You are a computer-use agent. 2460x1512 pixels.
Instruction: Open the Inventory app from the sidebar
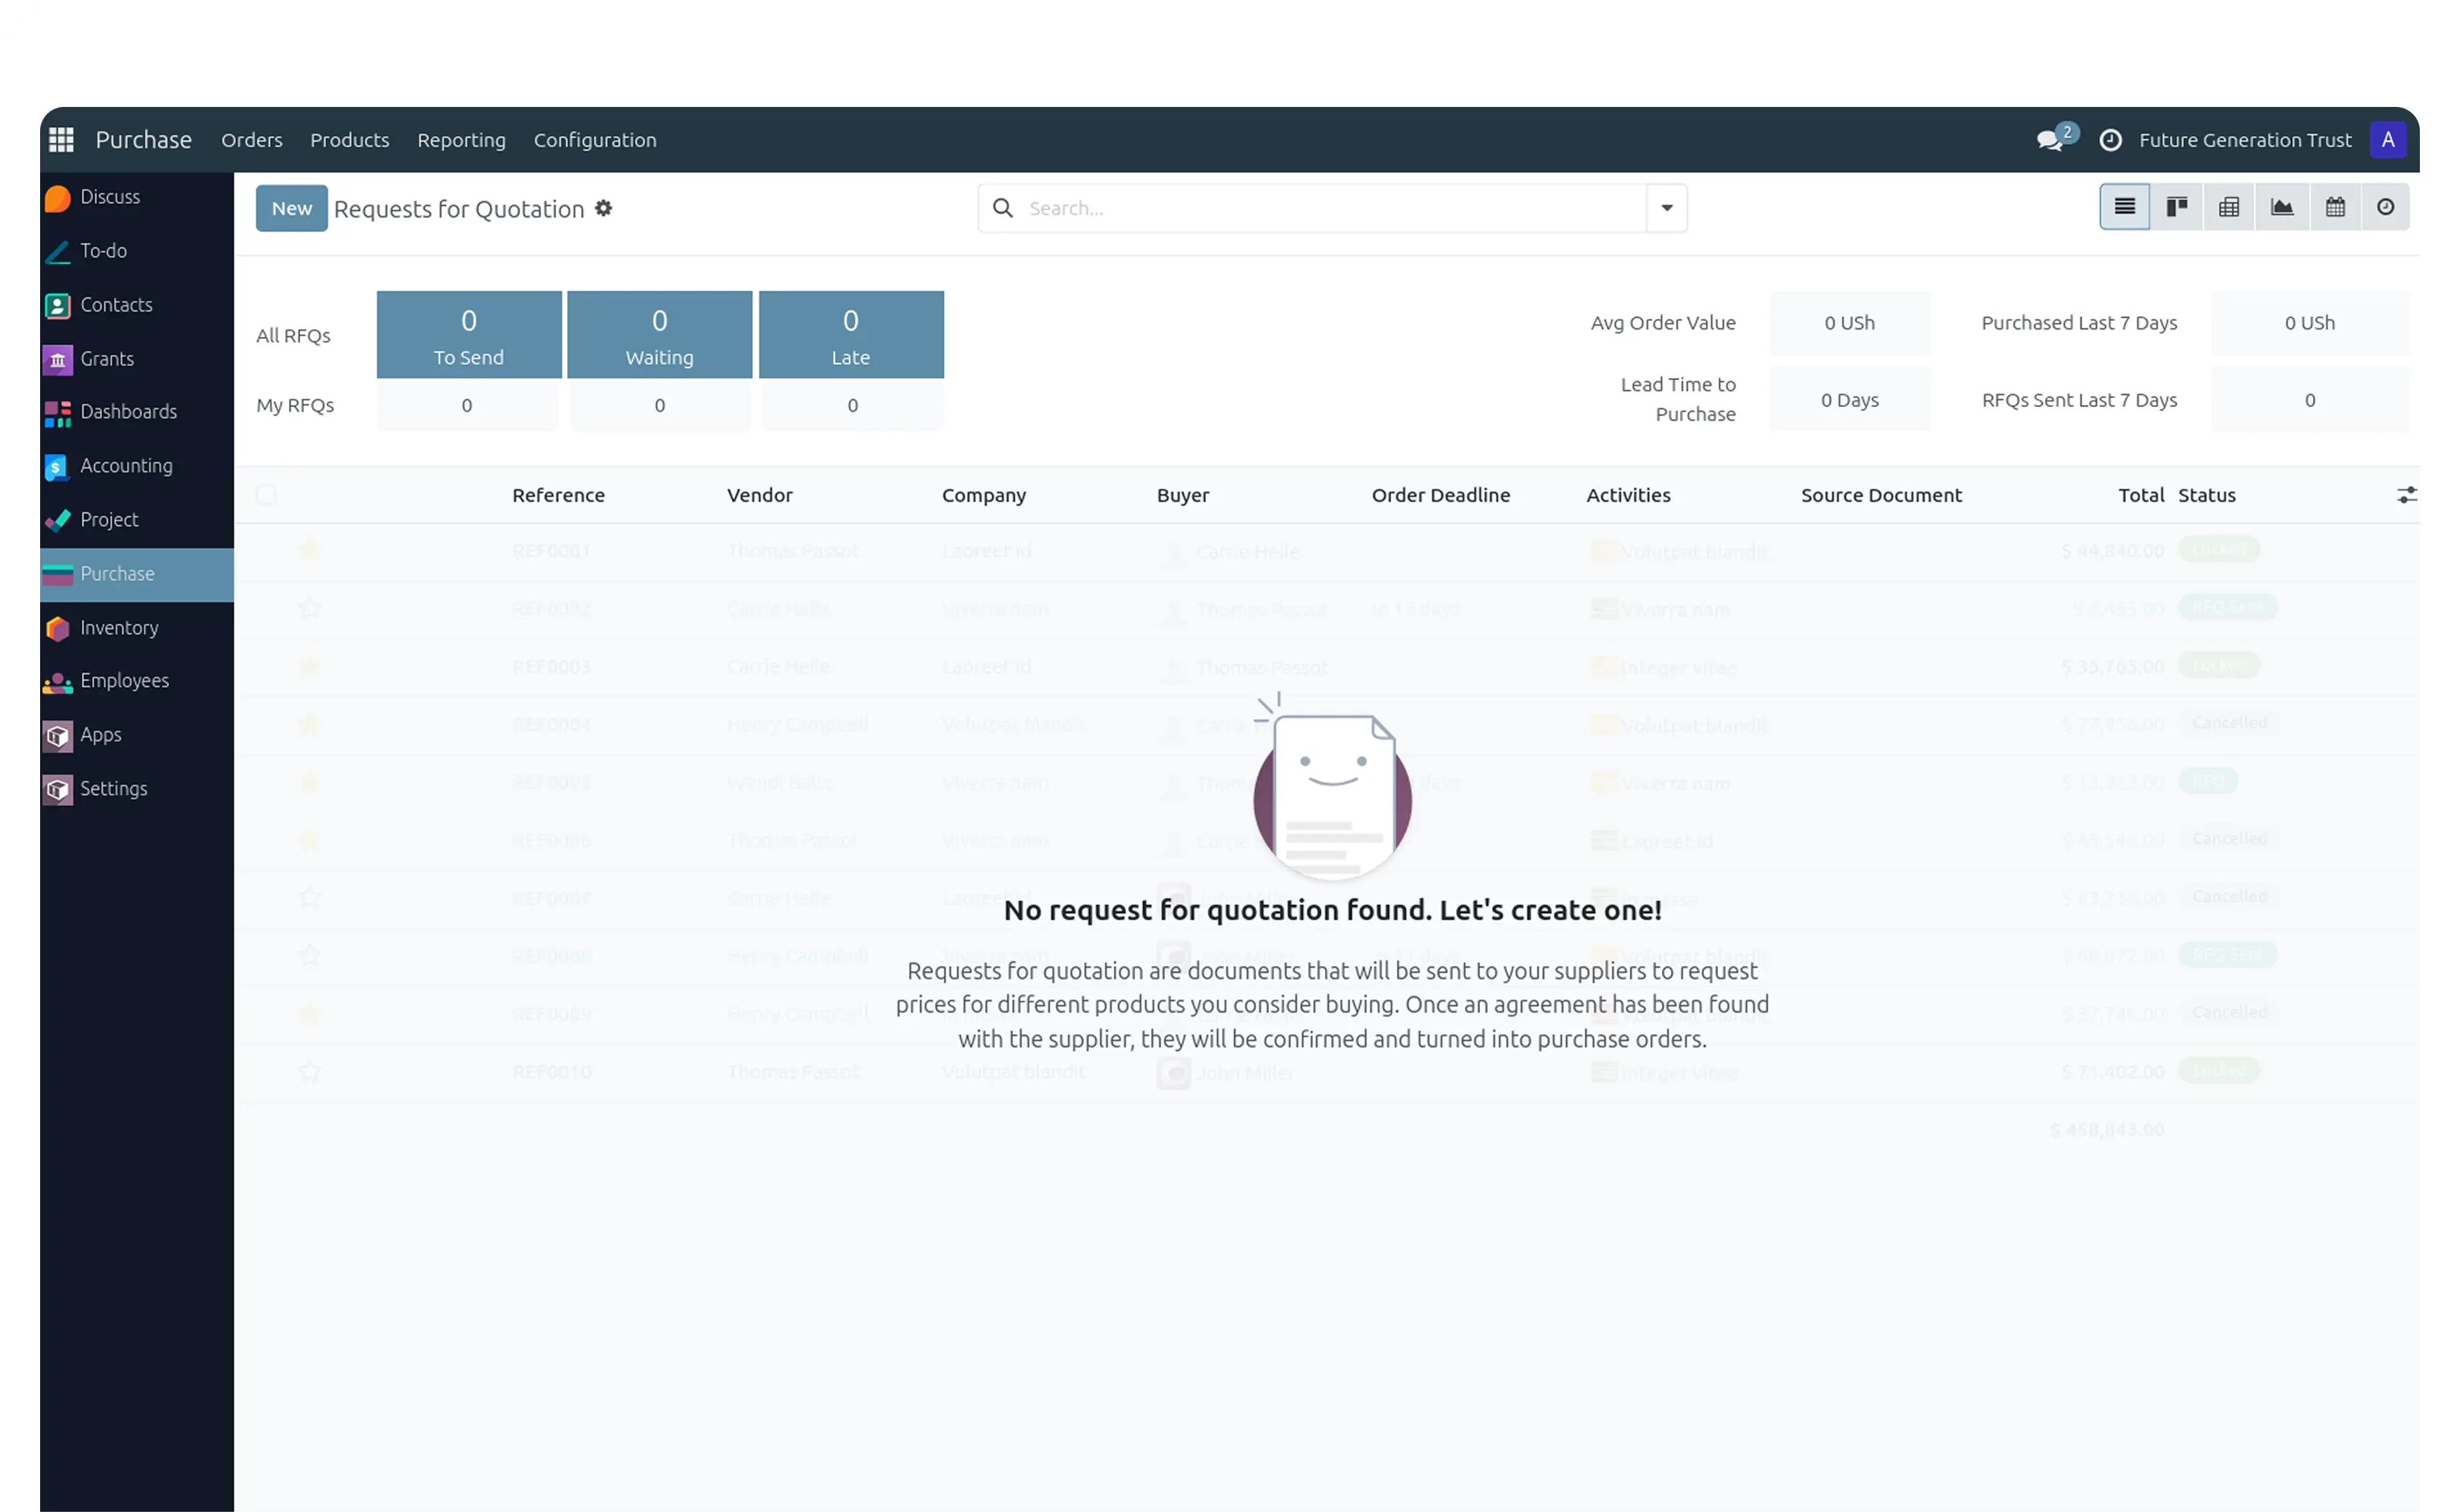click(x=119, y=627)
